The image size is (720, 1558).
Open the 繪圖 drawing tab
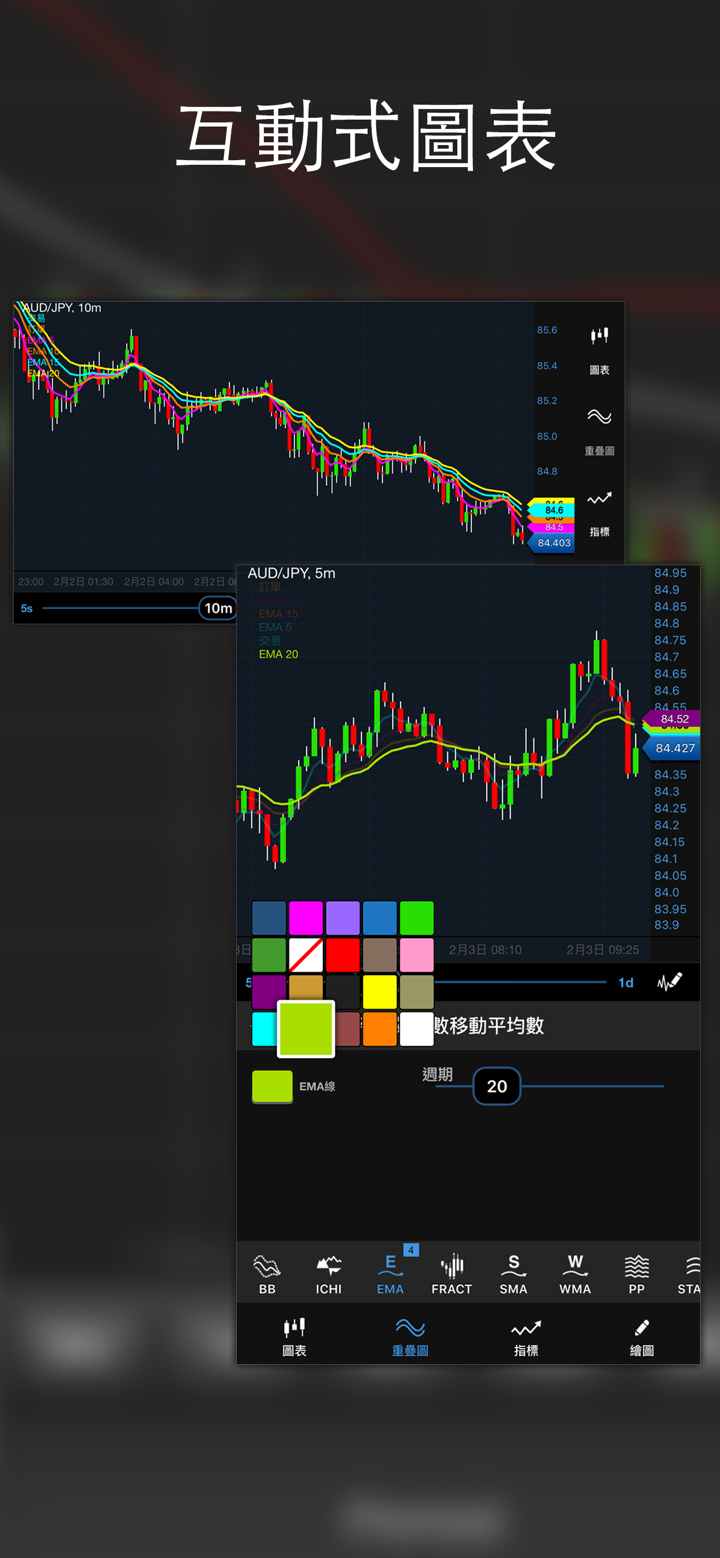pos(642,1336)
